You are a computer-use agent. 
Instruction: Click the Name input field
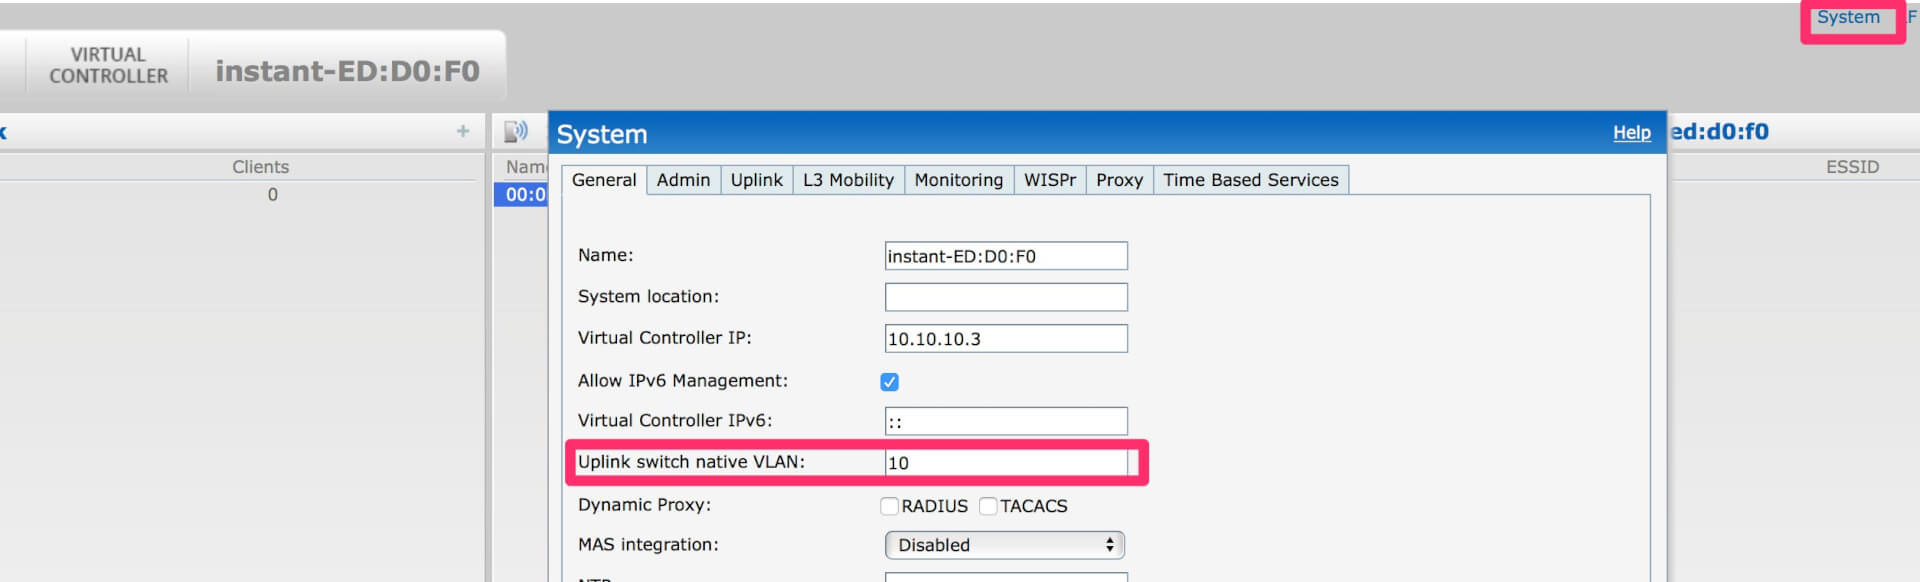coord(1005,256)
